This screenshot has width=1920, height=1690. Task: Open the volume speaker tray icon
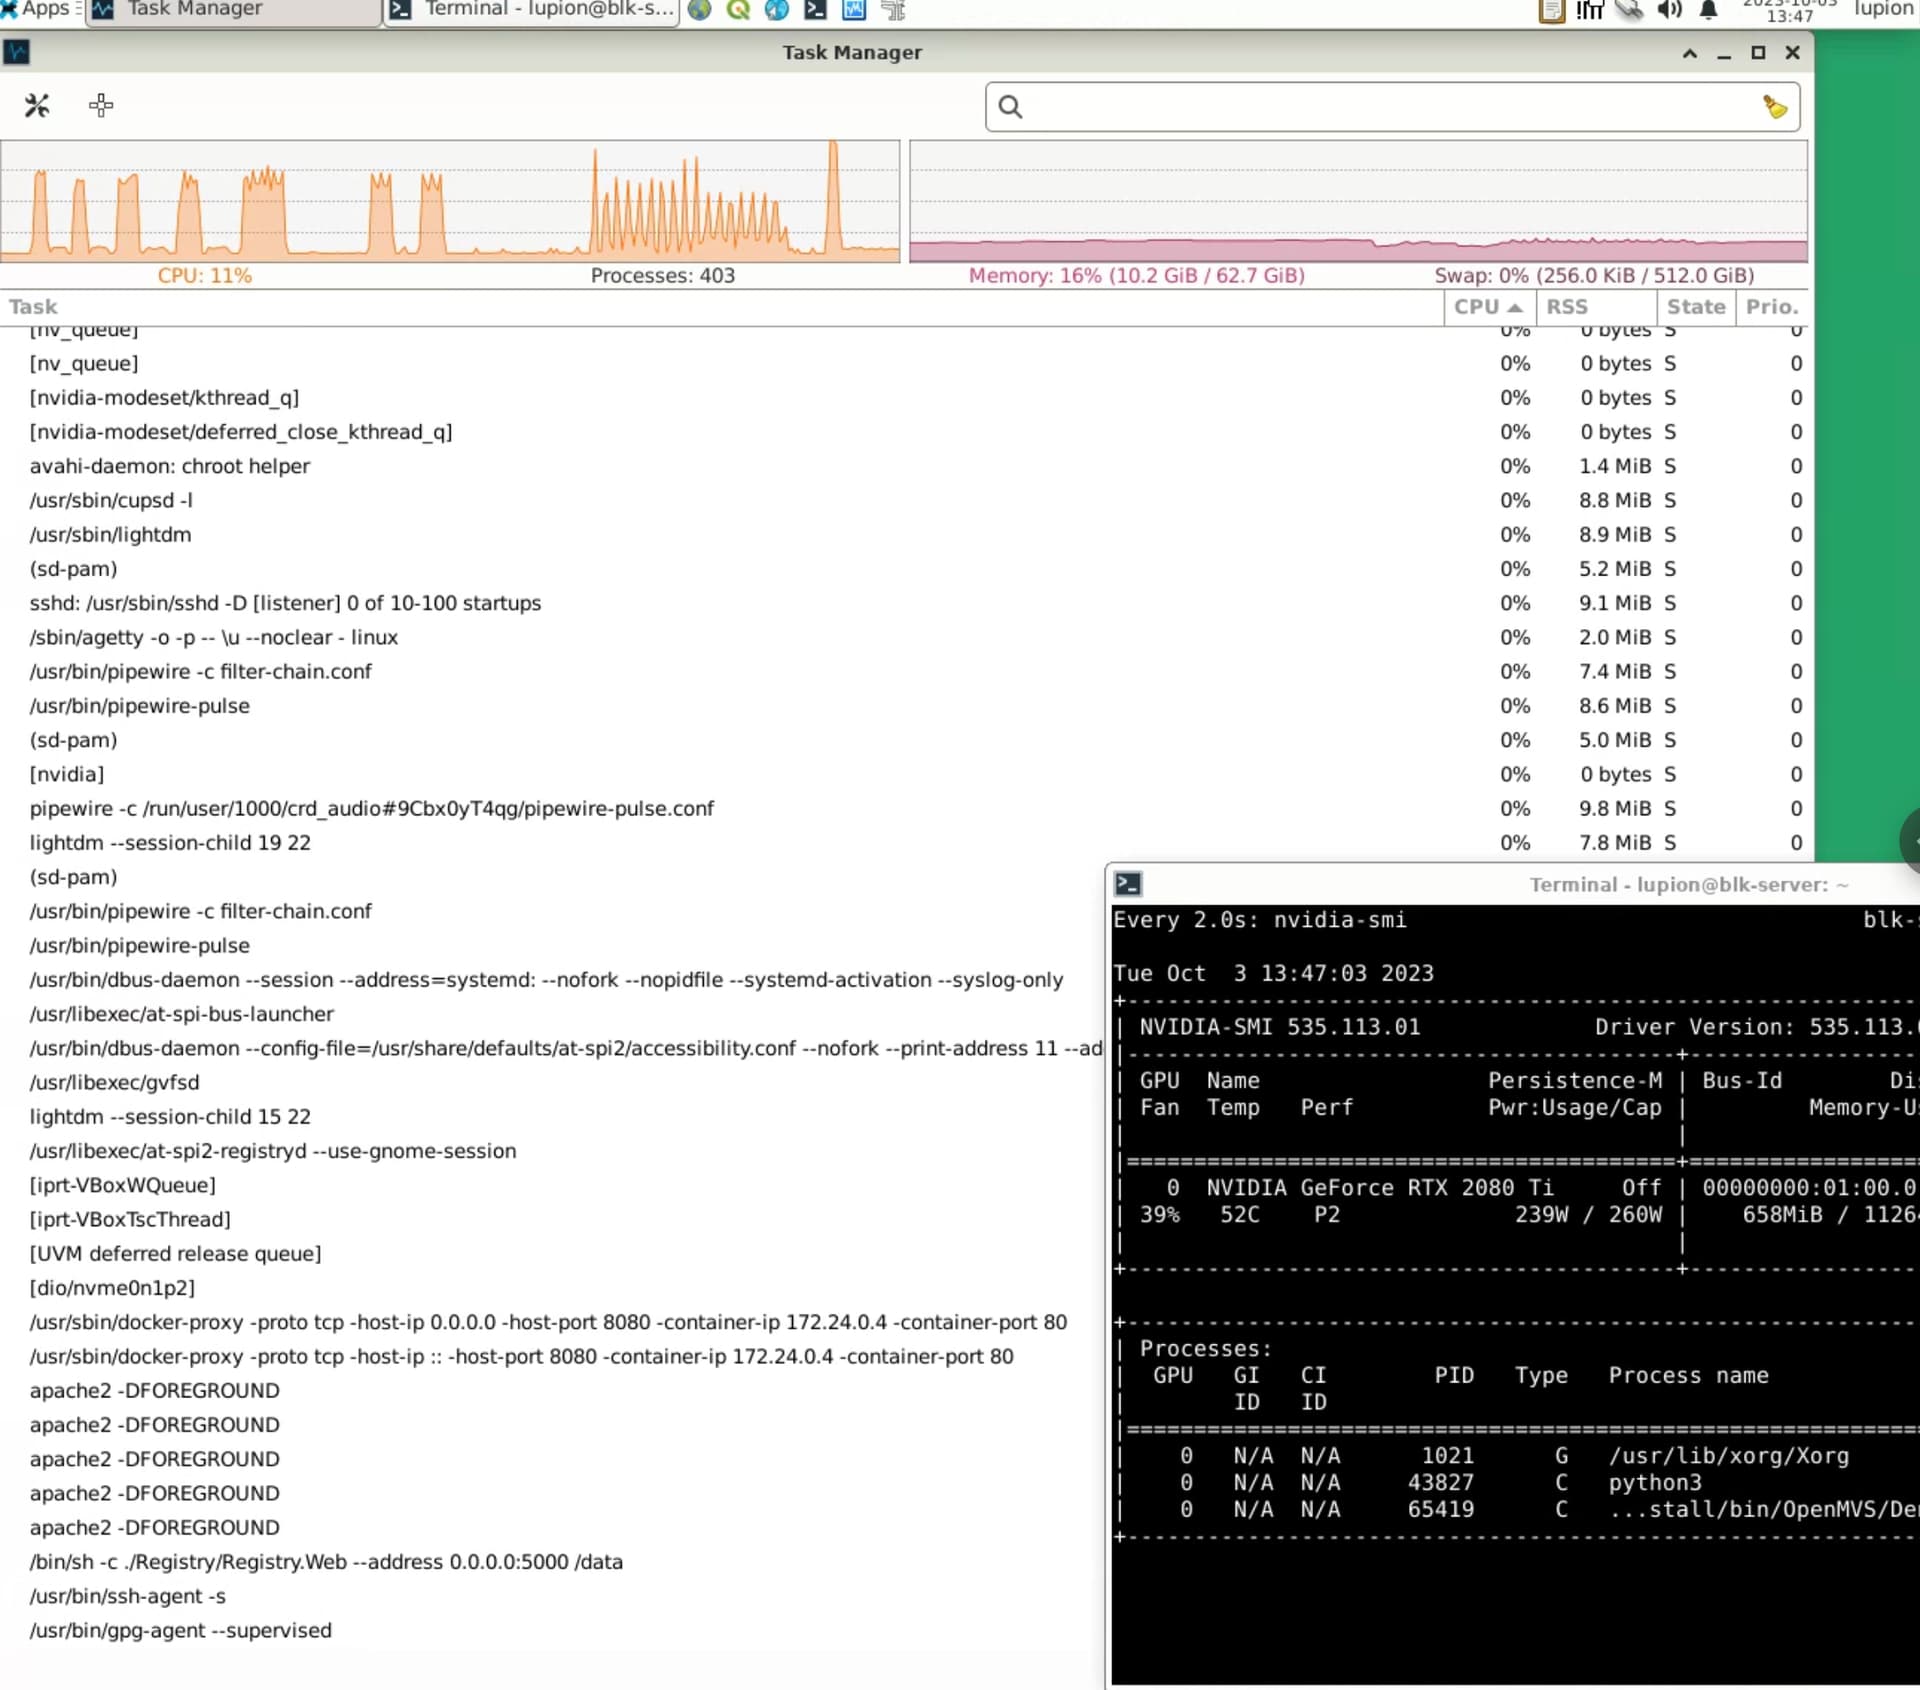(1668, 10)
